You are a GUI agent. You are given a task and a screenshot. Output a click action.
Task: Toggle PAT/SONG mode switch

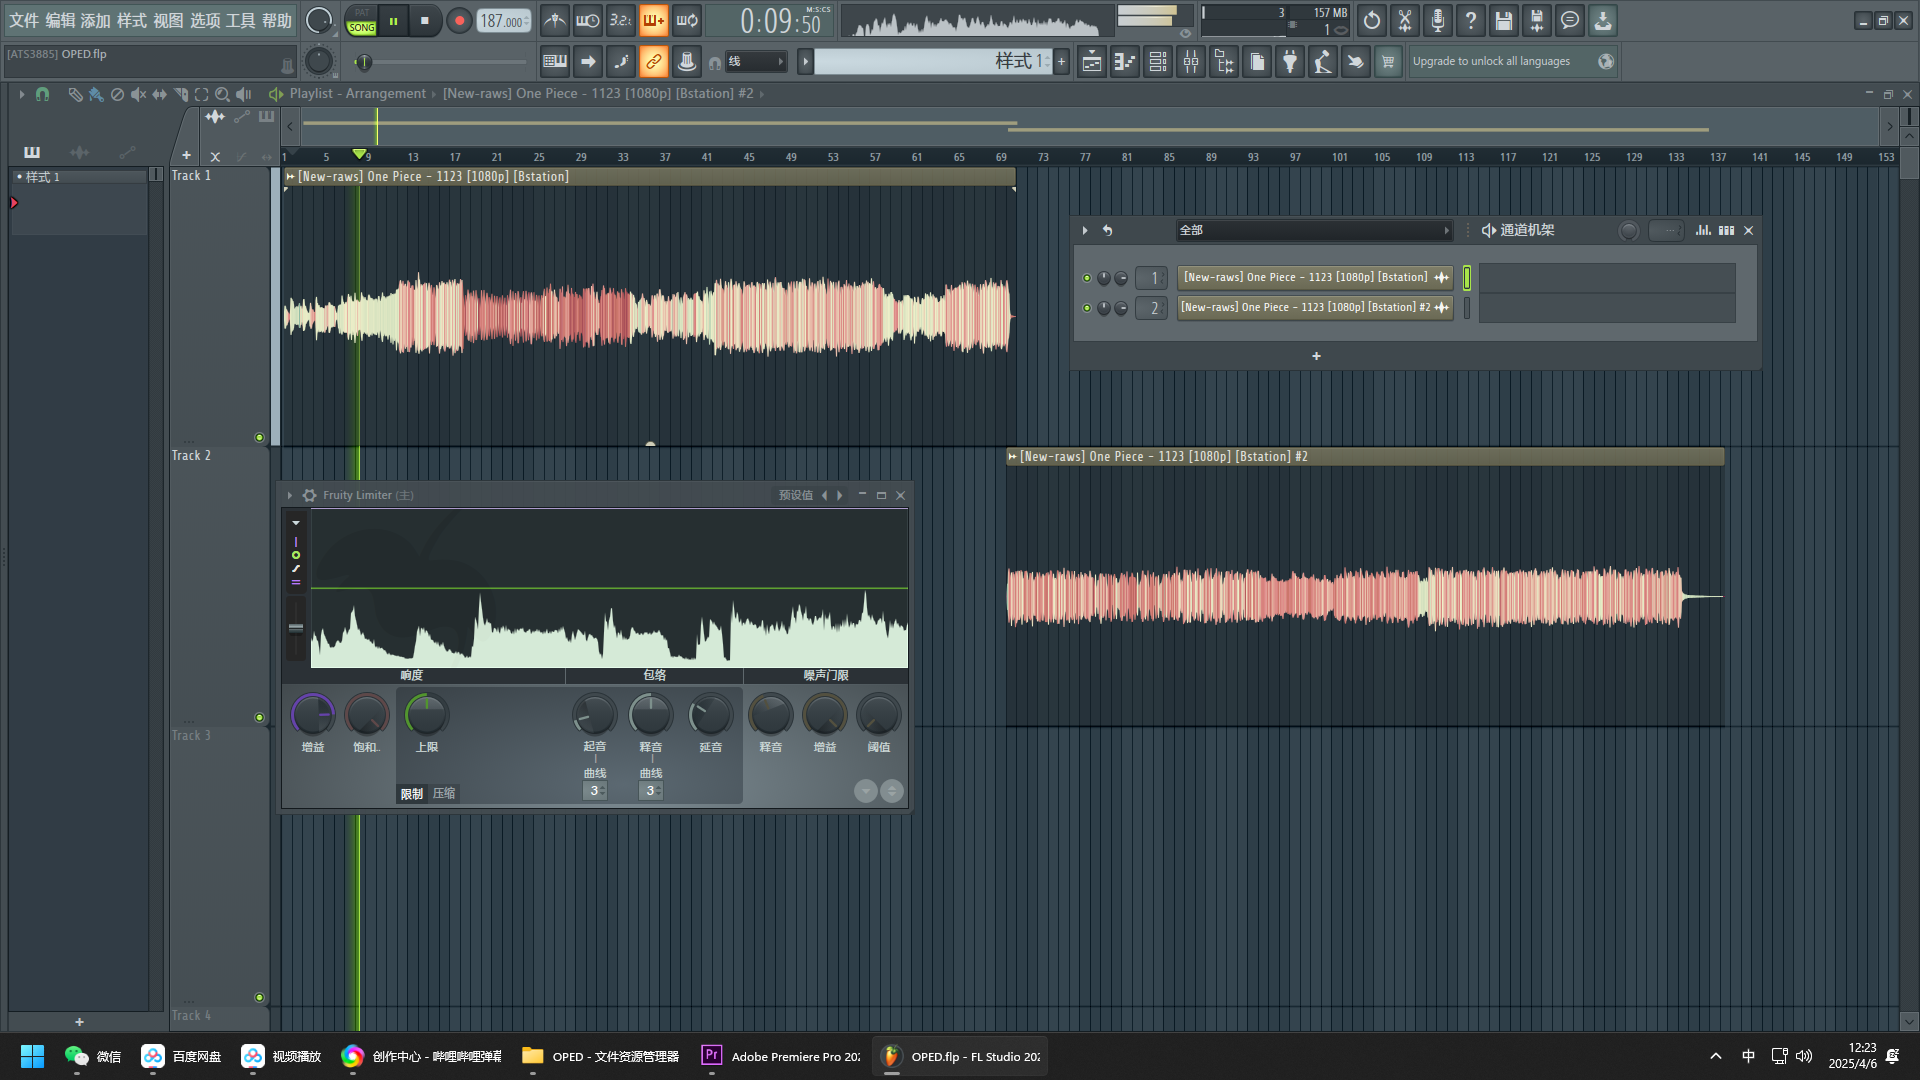[x=362, y=21]
